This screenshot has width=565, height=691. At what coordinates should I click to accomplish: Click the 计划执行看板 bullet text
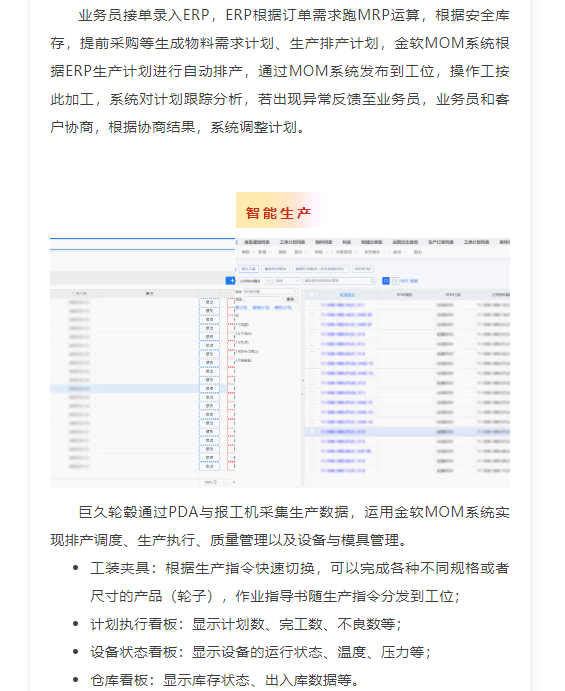pos(246,624)
